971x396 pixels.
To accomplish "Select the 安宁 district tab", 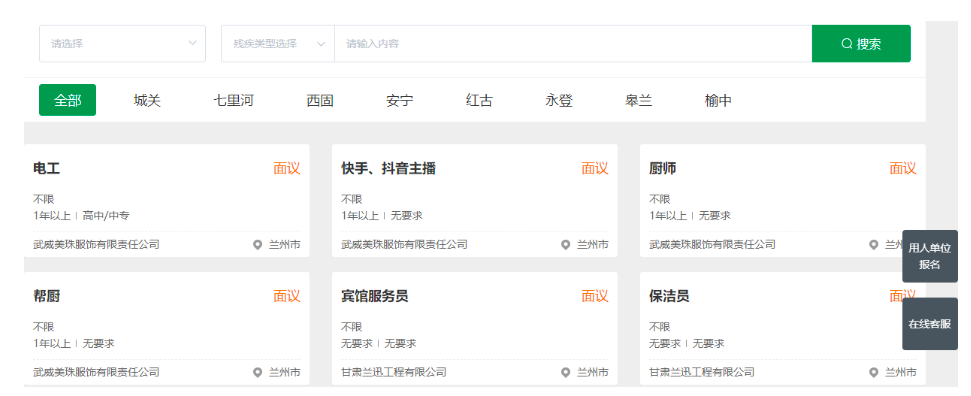I will [x=399, y=100].
